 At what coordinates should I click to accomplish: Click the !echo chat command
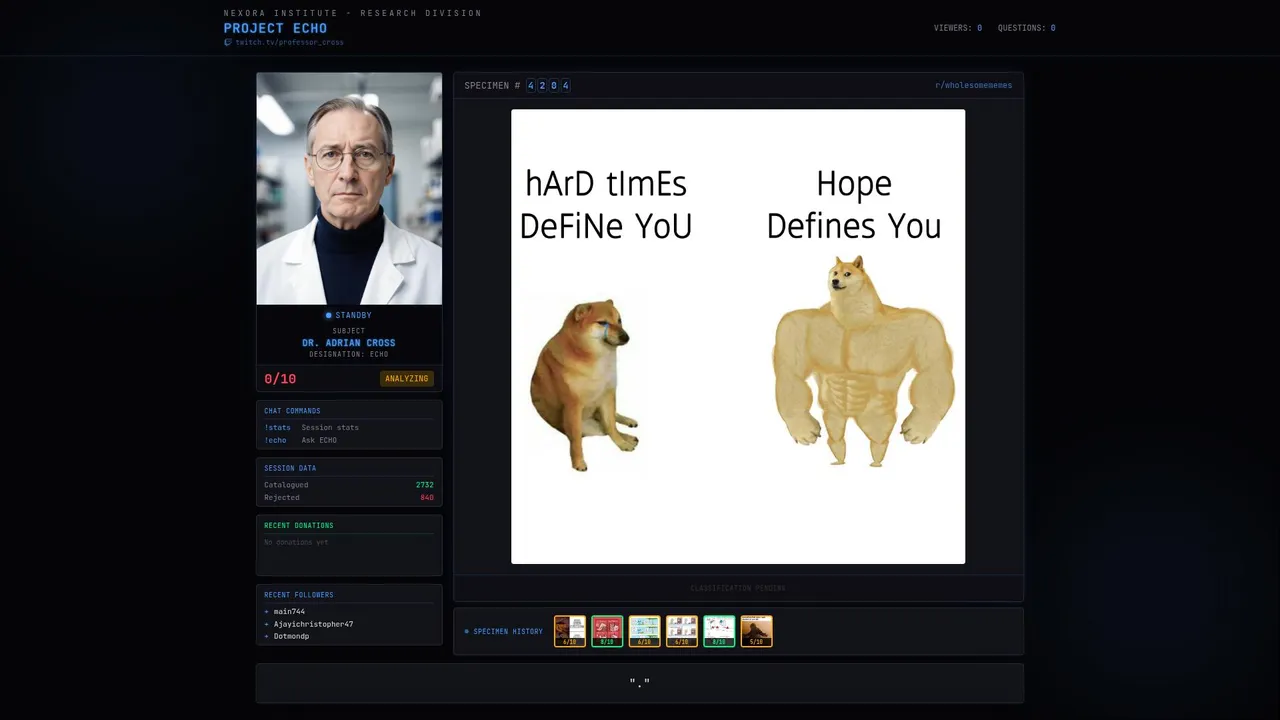click(x=275, y=440)
